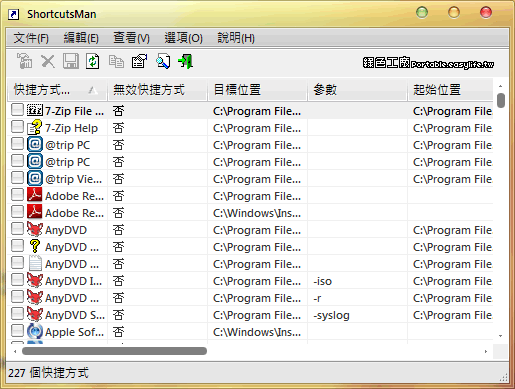Click the question mark icon of the AnyDVD row

tap(35, 246)
